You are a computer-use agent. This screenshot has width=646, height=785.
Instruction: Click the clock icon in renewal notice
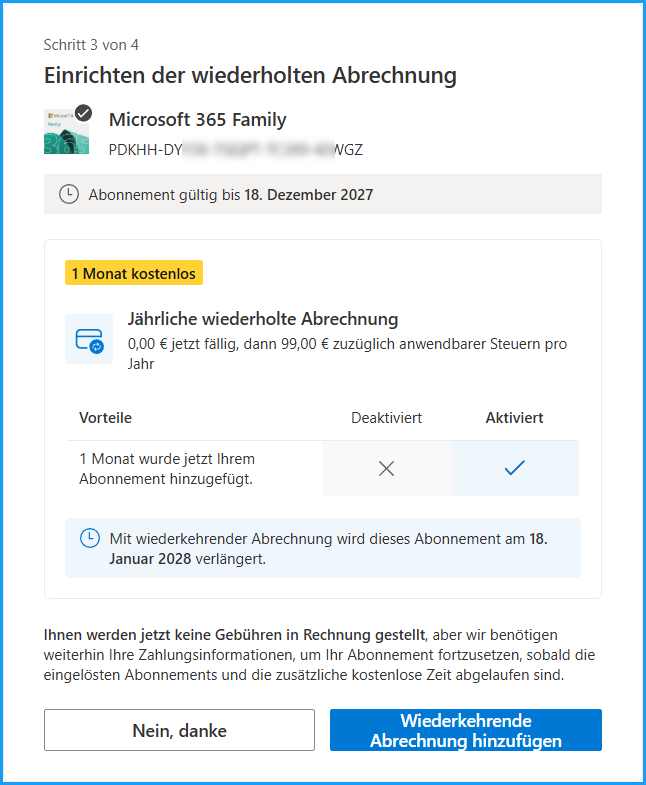pos(90,538)
